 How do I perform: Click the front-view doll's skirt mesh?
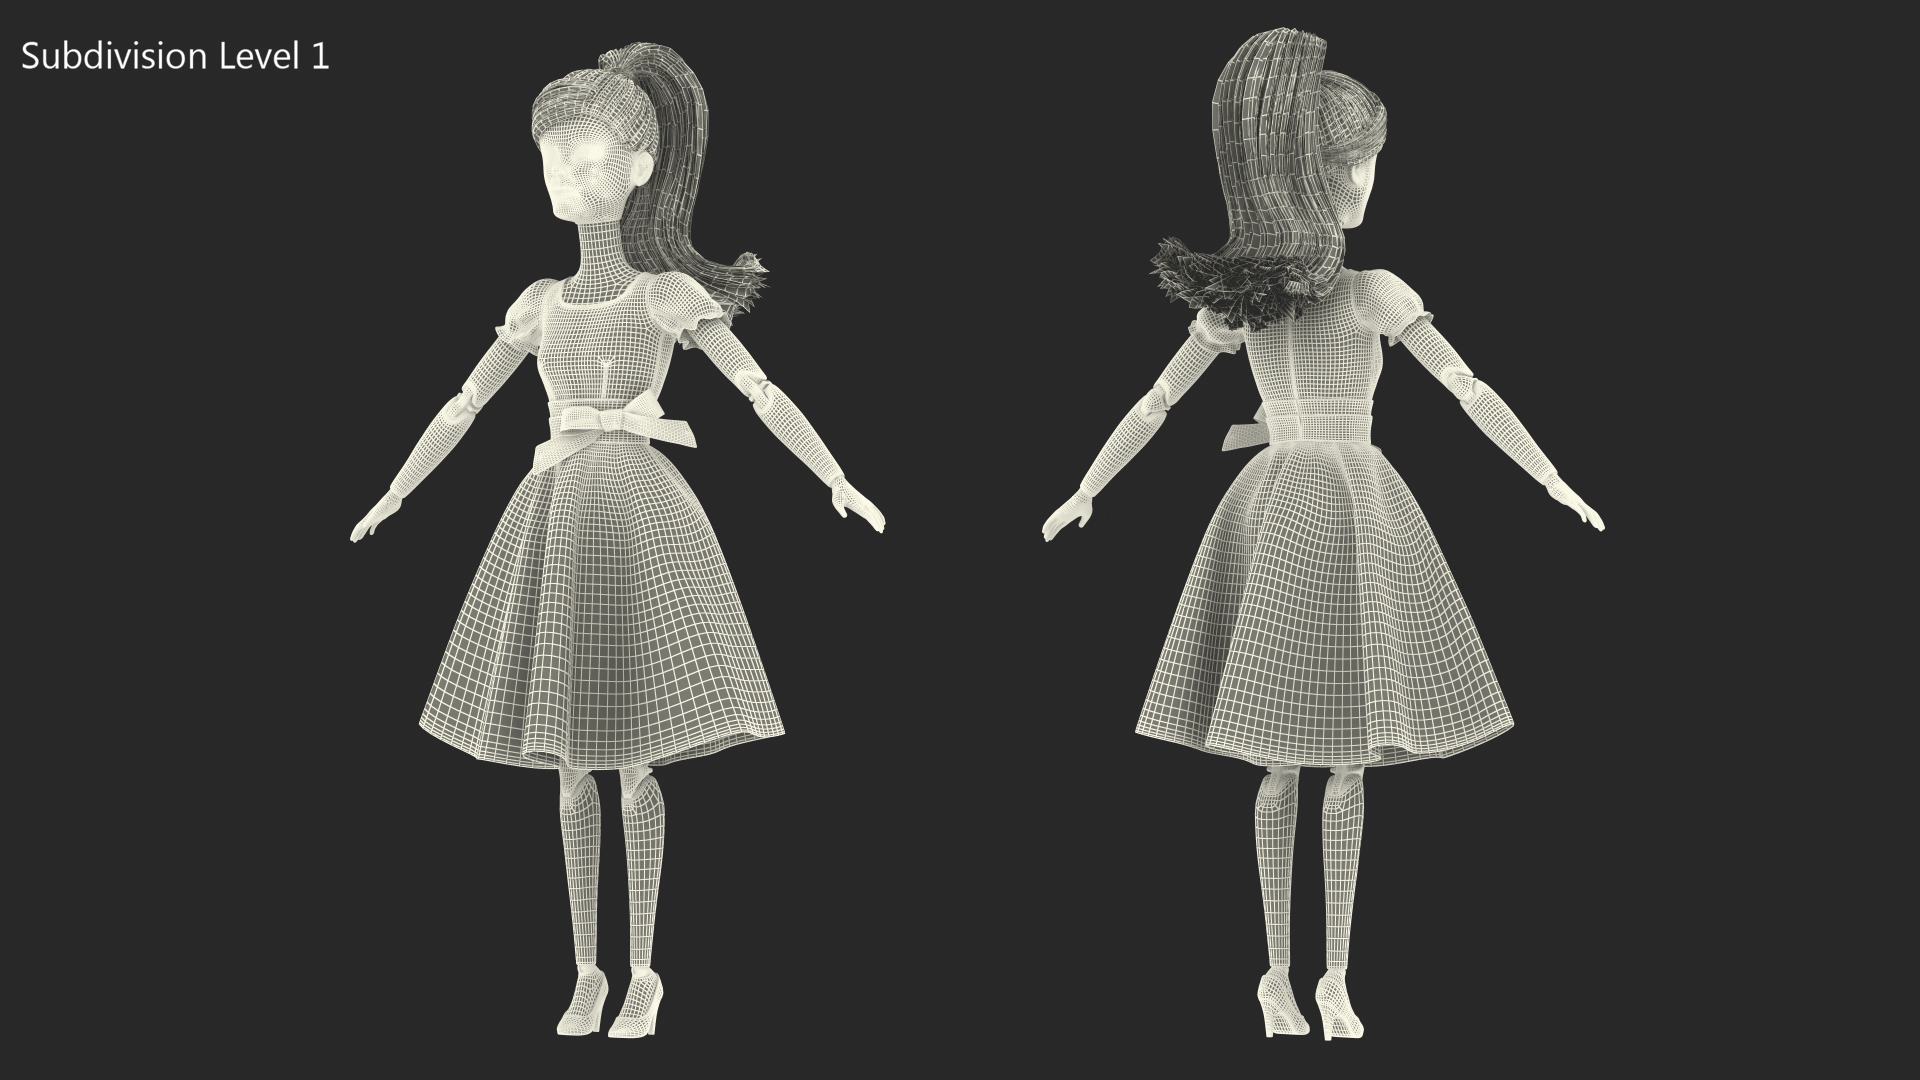tap(602, 620)
